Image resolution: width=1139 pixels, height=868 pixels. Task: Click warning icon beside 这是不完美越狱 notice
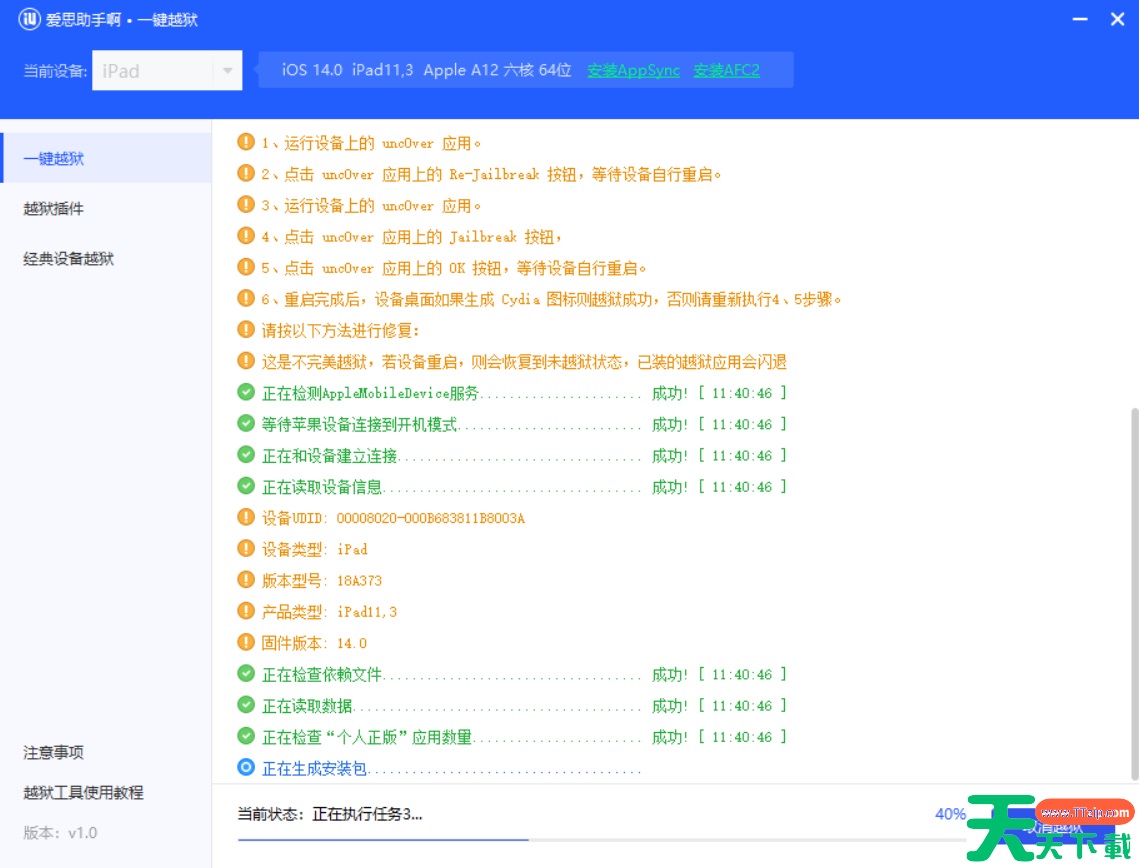(x=246, y=361)
